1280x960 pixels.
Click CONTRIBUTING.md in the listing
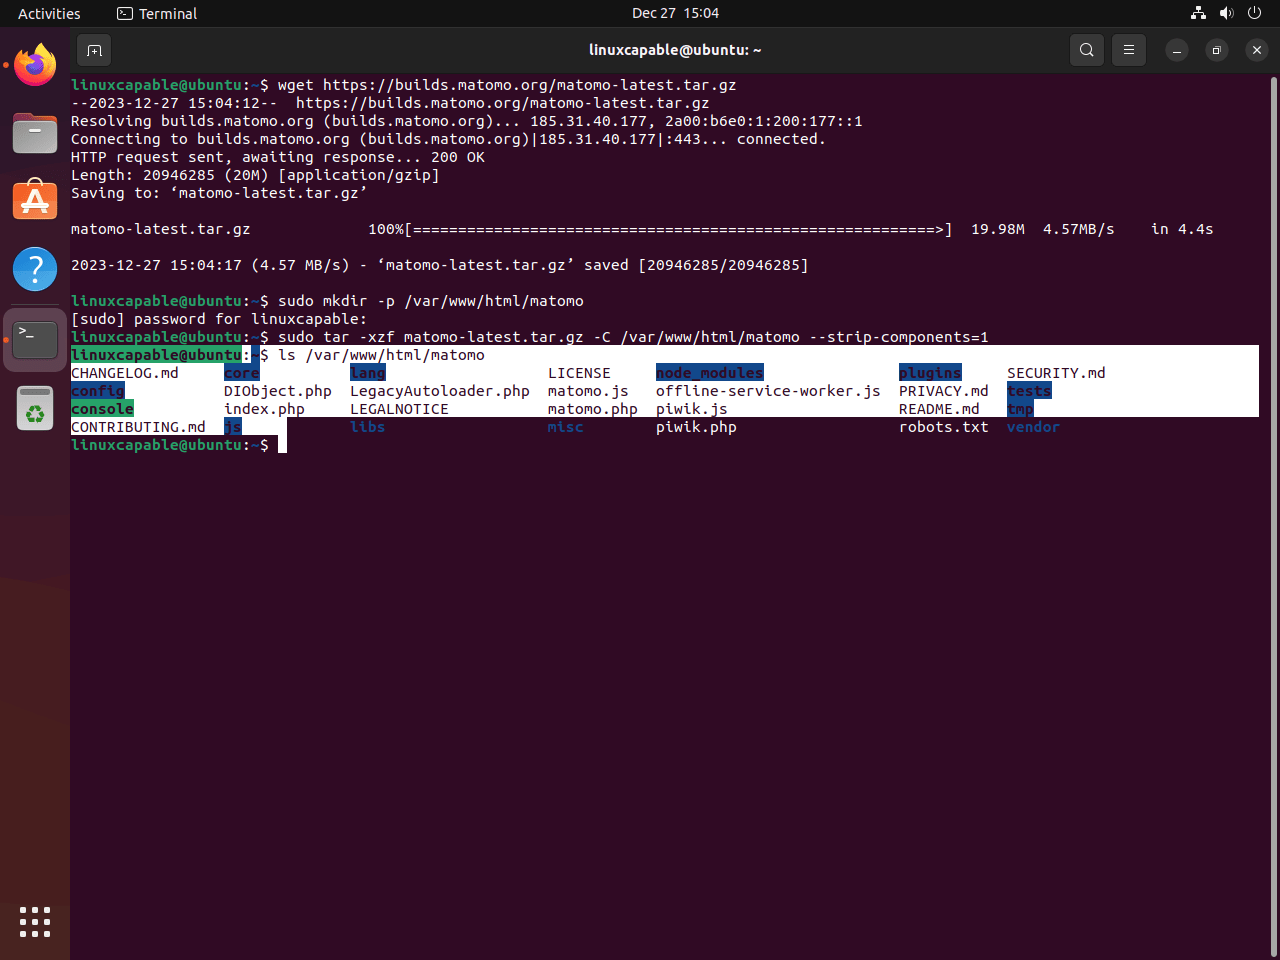pos(138,427)
